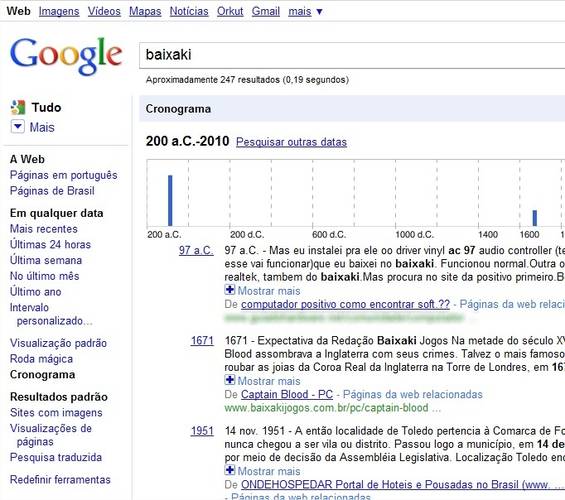The image size is (565, 500).
Task: Select Último ano filter
Action: coord(35,292)
